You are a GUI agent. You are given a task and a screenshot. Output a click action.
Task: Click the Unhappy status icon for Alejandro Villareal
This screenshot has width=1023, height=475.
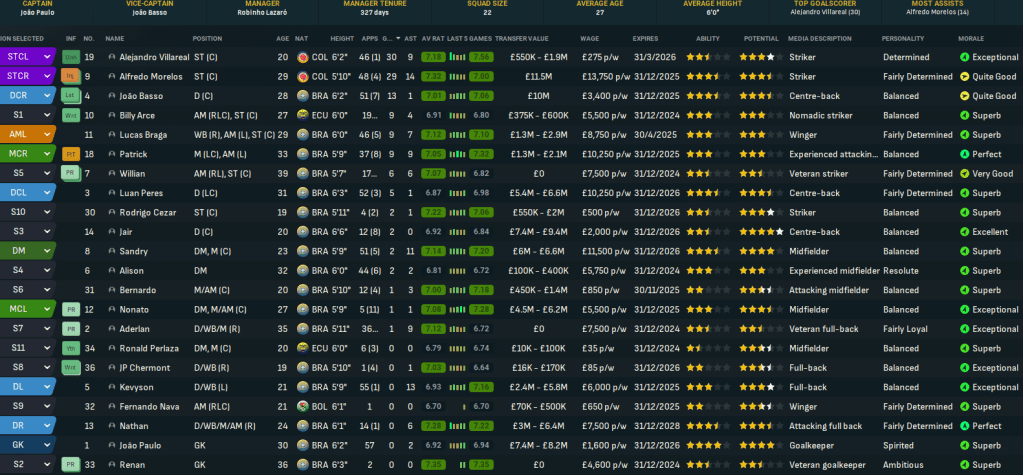[70, 57]
